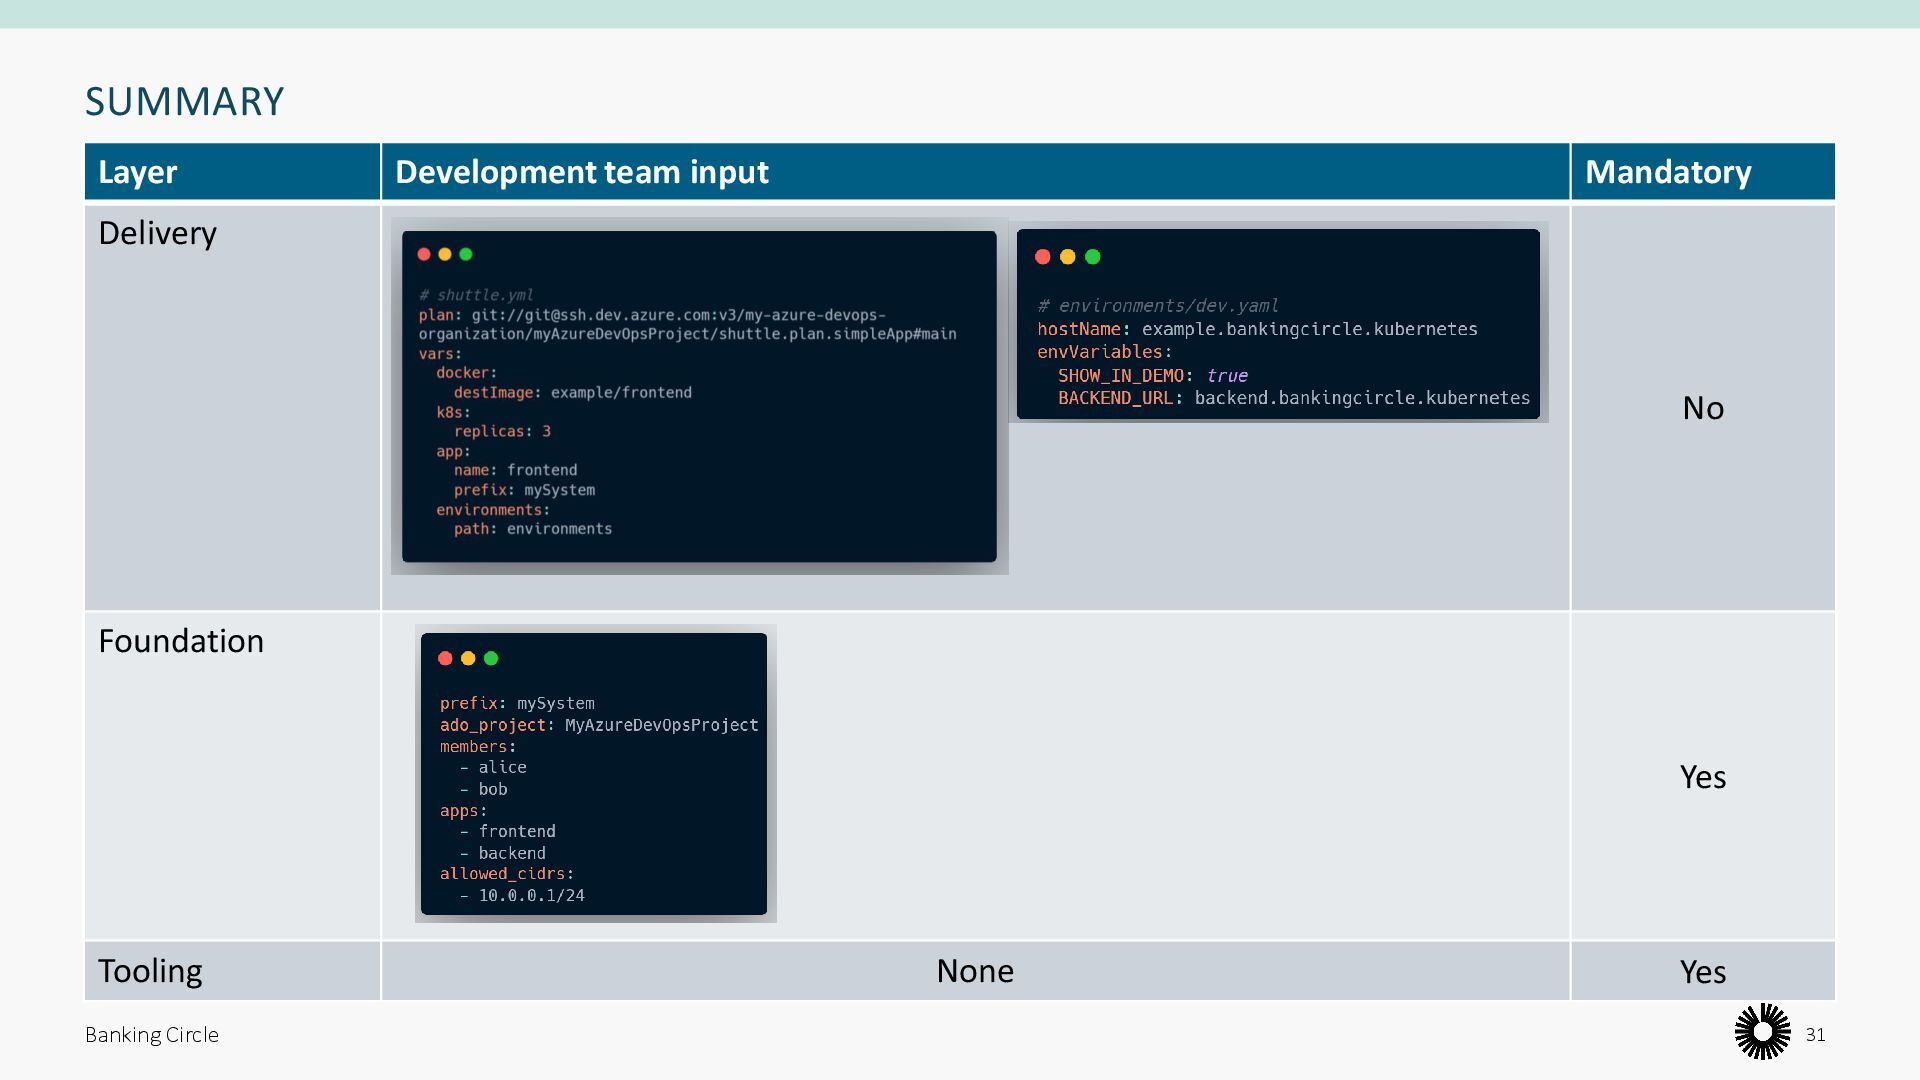
Task: Click the SUMMARY slide title
Action: click(x=185, y=102)
